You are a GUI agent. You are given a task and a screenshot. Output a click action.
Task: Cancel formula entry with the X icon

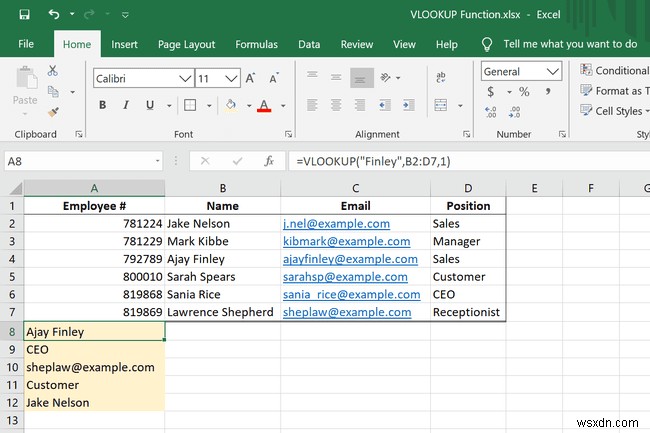(205, 161)
